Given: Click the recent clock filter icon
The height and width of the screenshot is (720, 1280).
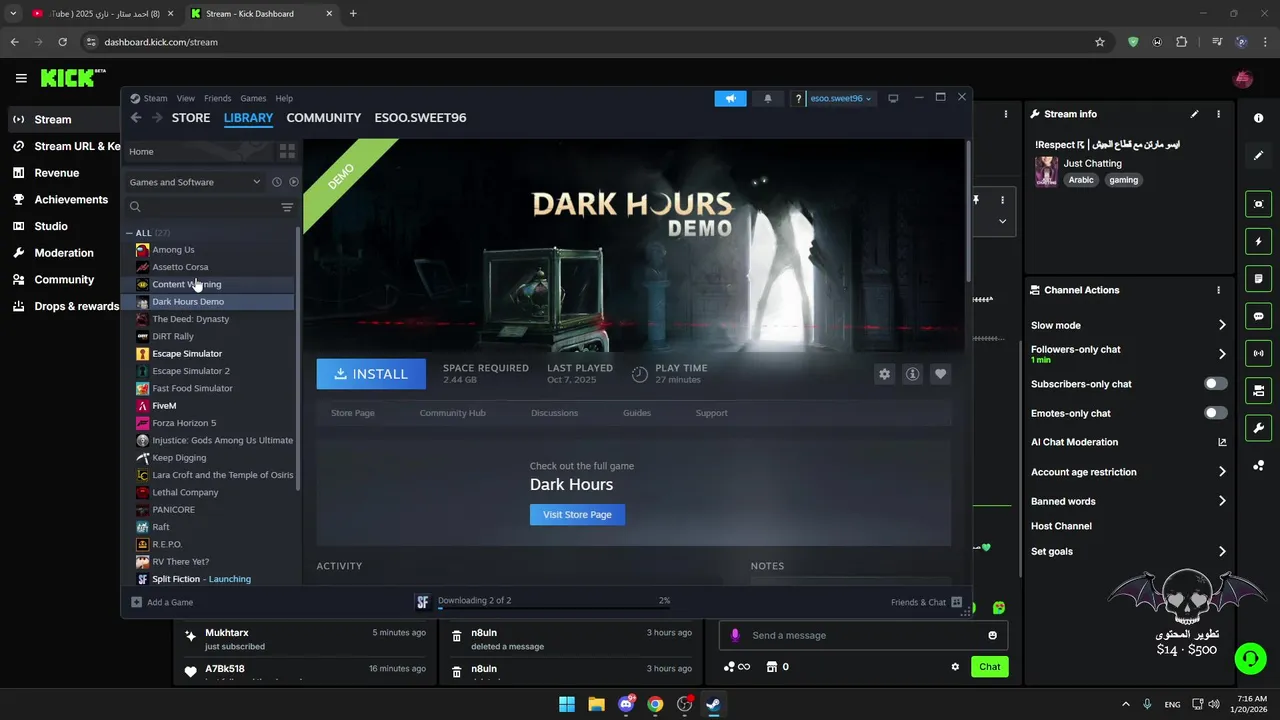Looking at the screenshot, I should (277, 182).
